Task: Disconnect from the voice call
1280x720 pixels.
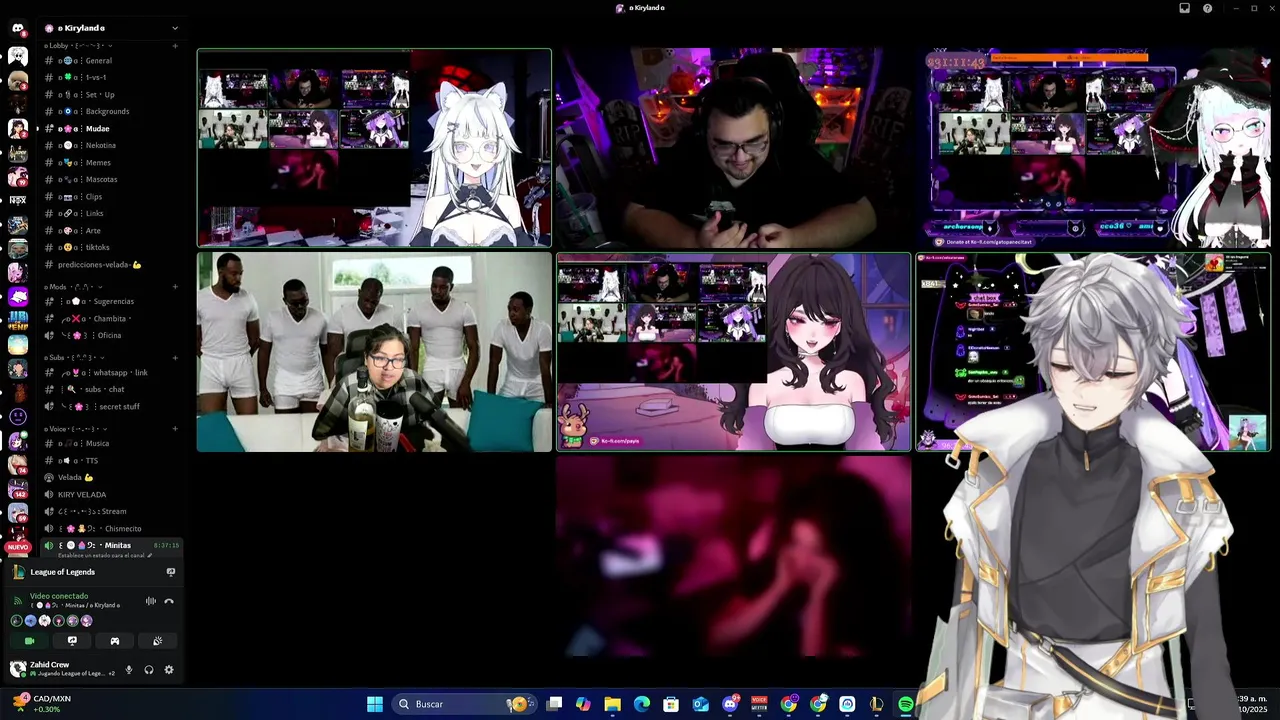Action: click(x=169, y=601)
